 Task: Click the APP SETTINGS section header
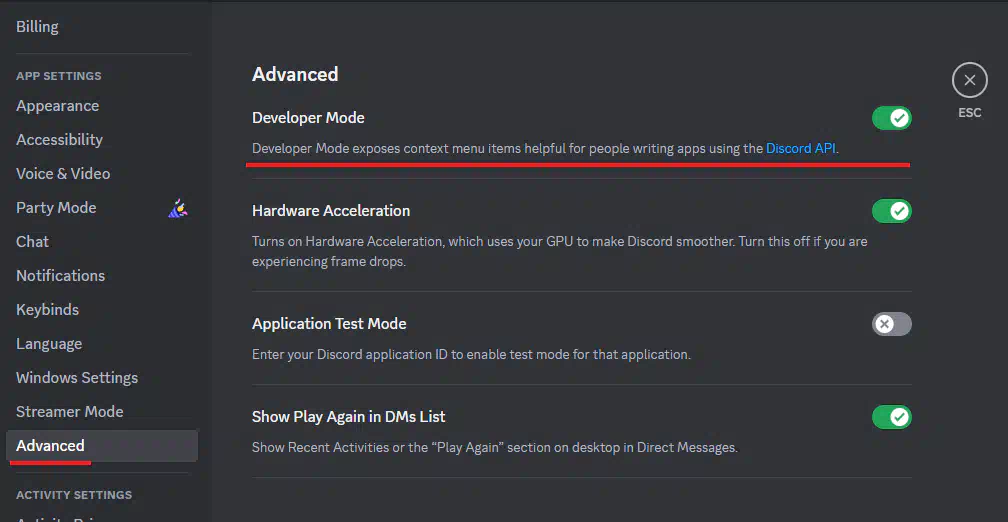point(58,76)
